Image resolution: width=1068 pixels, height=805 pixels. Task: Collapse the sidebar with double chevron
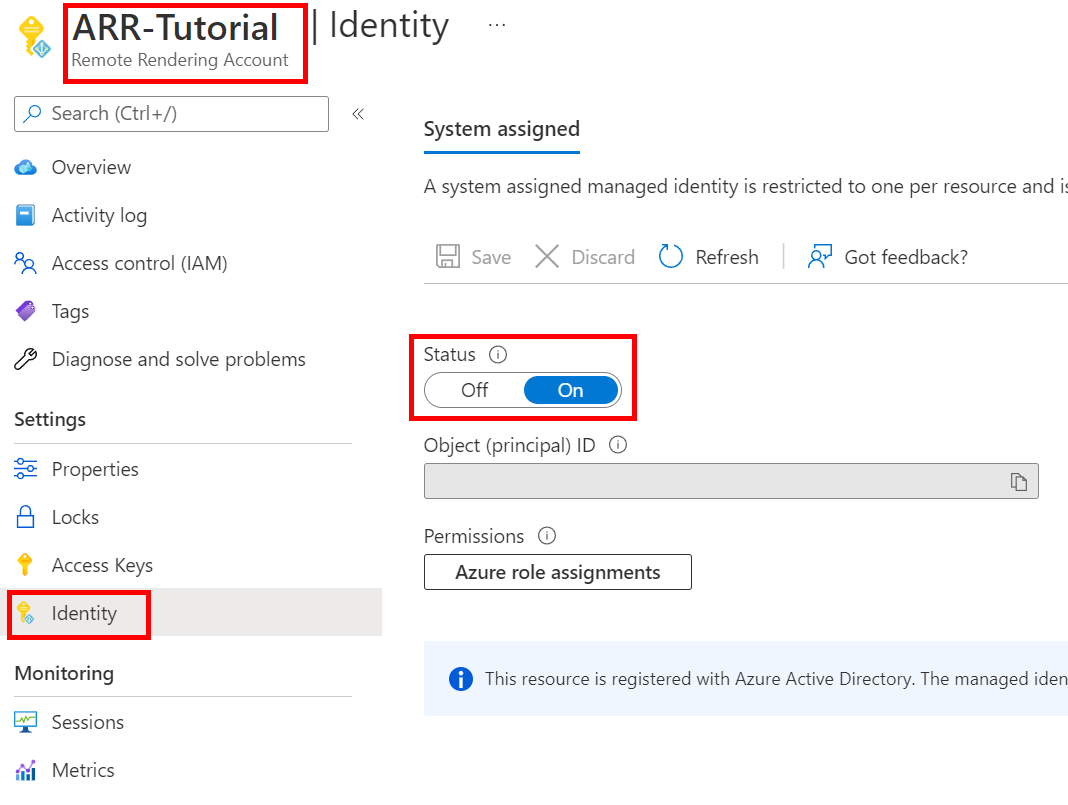[358, 114]
